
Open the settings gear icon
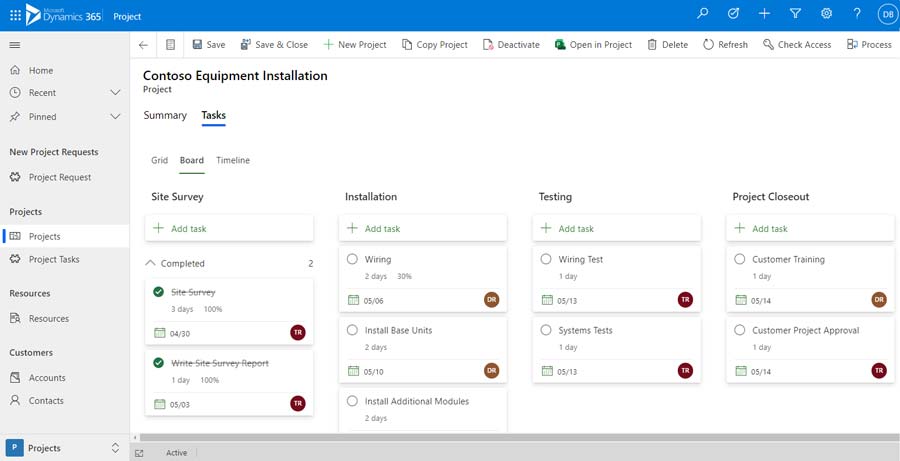826,14
